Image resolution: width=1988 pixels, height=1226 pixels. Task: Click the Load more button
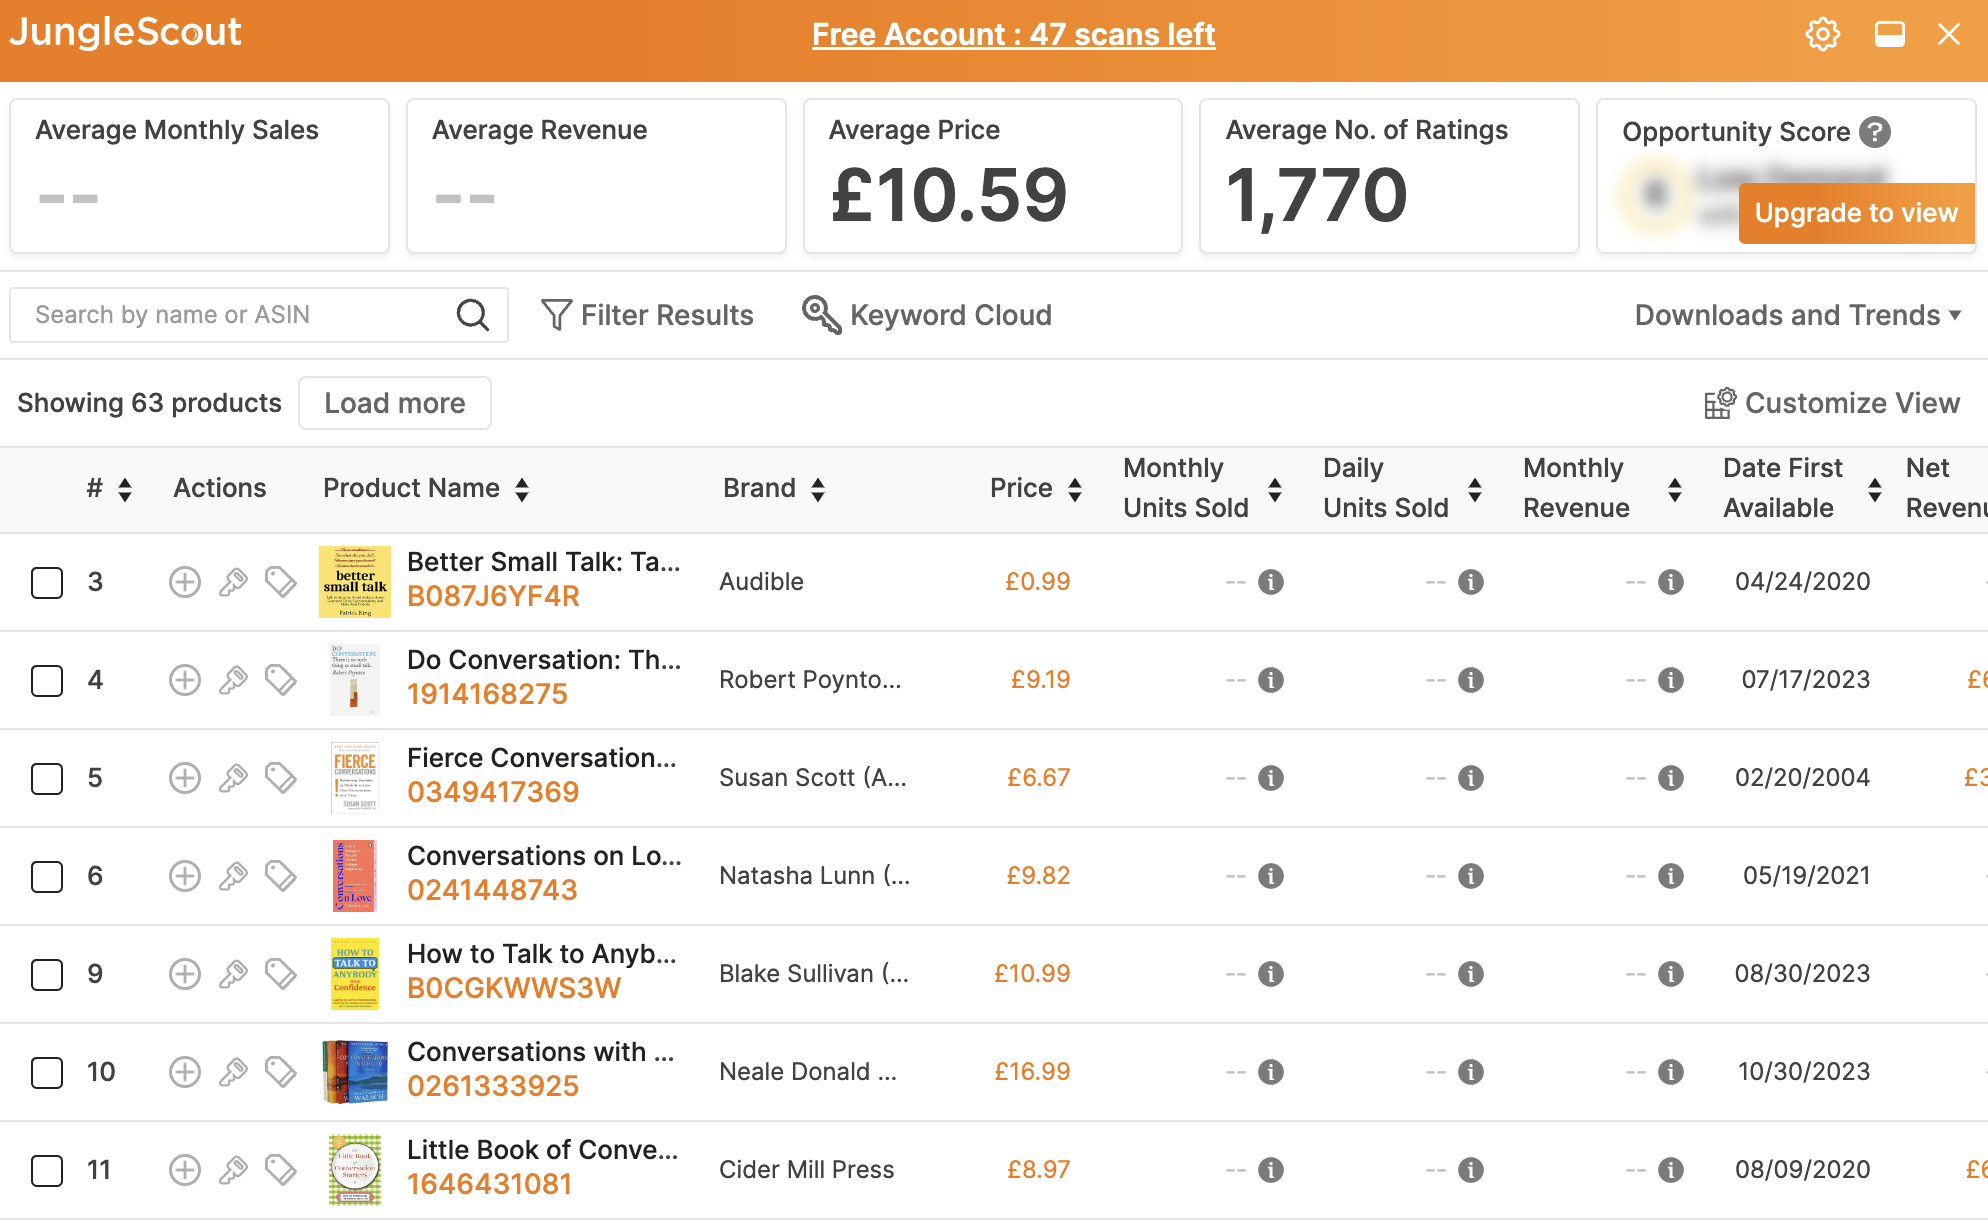pos(395,403)
